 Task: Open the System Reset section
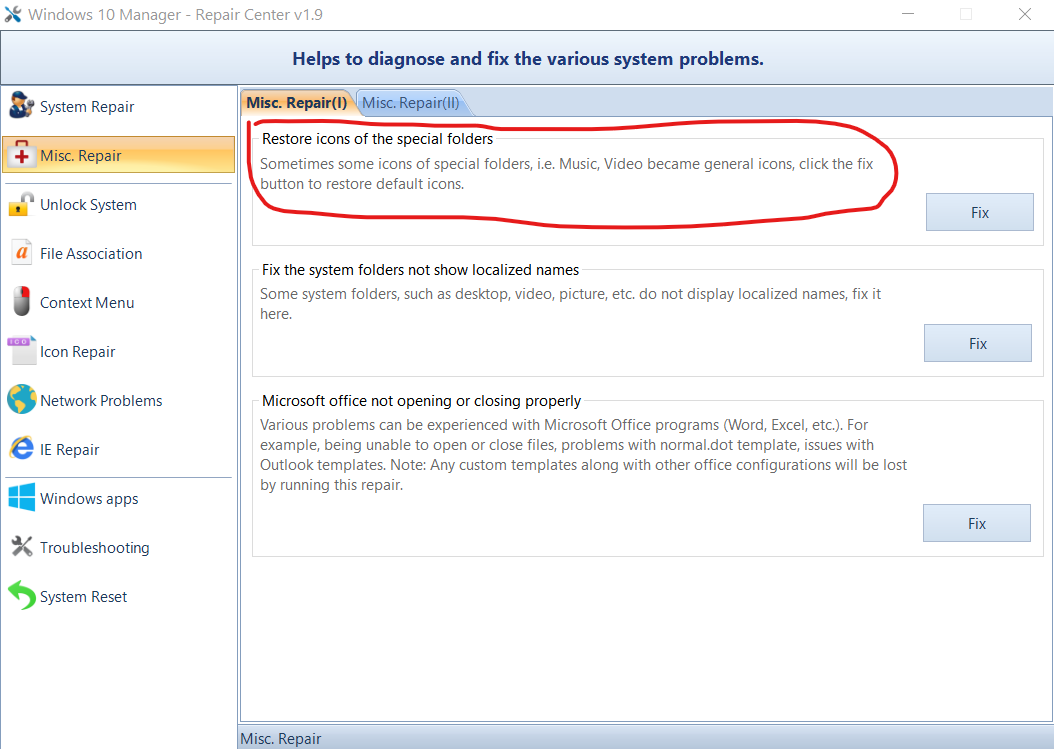118,596
